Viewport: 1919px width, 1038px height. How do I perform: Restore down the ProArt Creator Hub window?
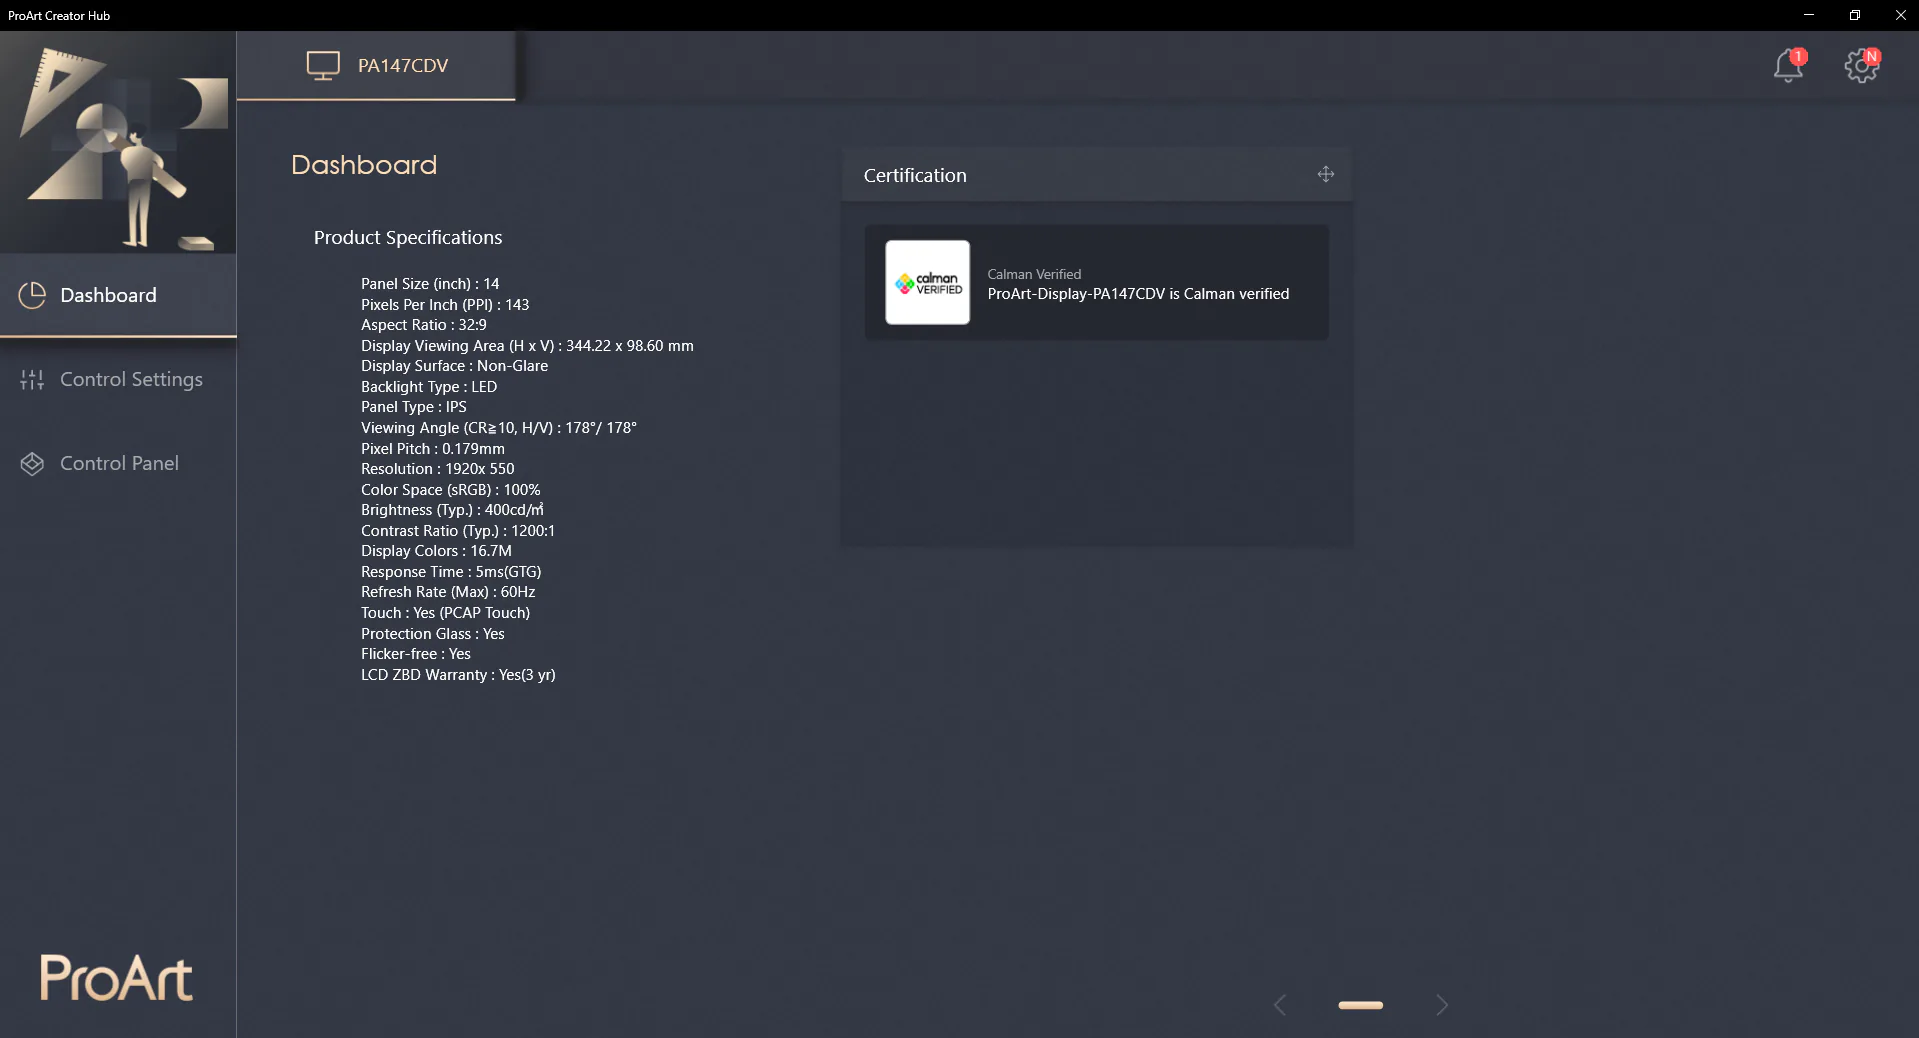[x=1855, y=15]
